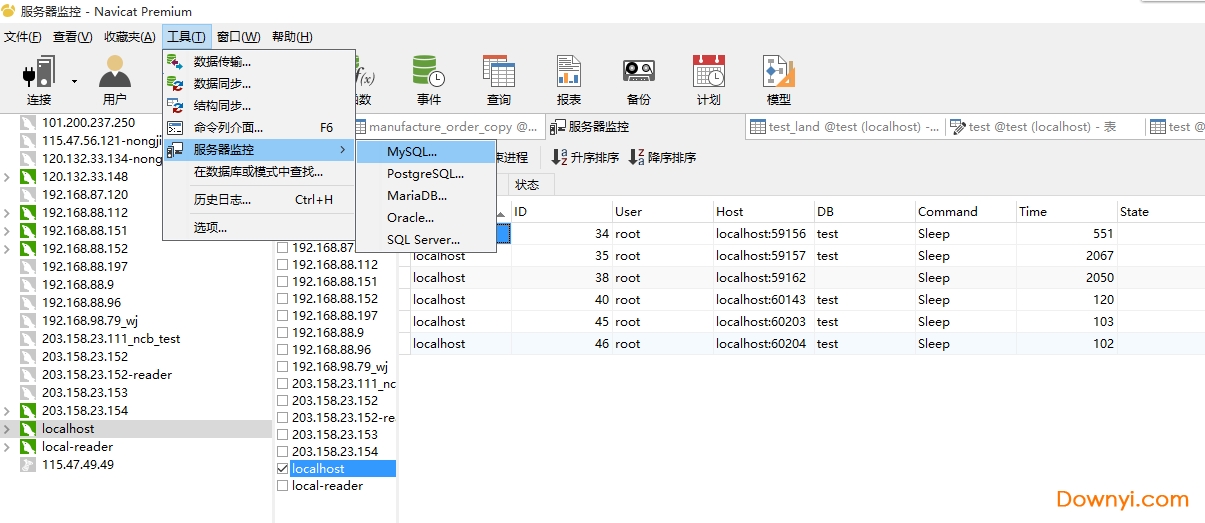The width and height of the screenshot is (1205, 523).
Task: Click the descending sort (降序排序) button
Action: (662, 158)
